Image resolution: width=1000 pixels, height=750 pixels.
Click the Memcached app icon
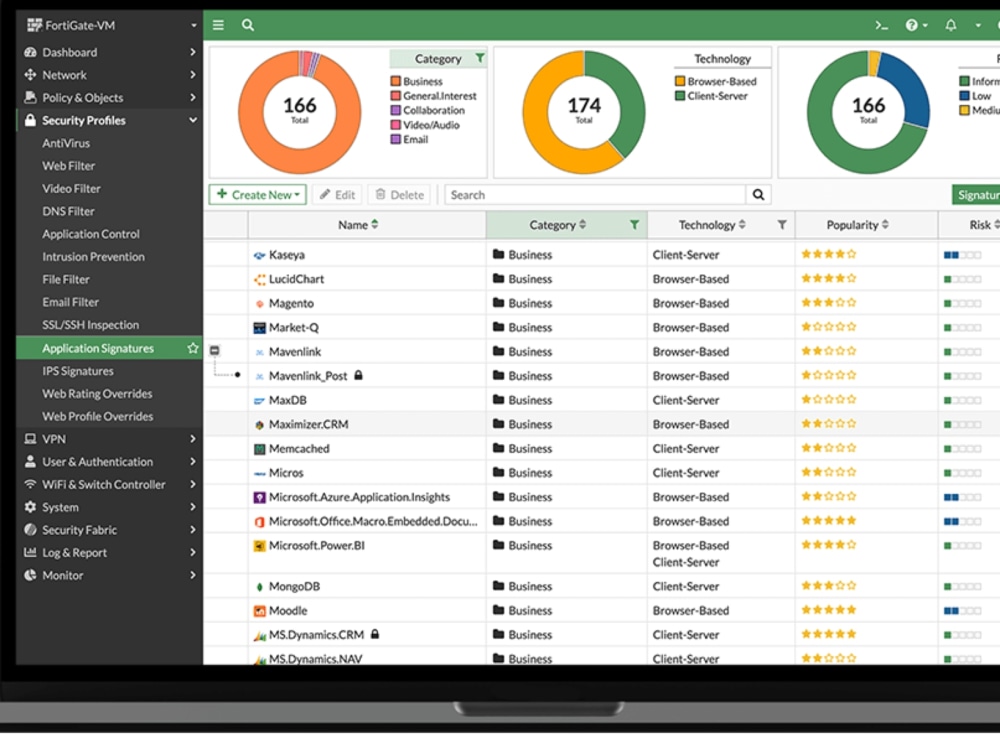[x=259, y=449]
